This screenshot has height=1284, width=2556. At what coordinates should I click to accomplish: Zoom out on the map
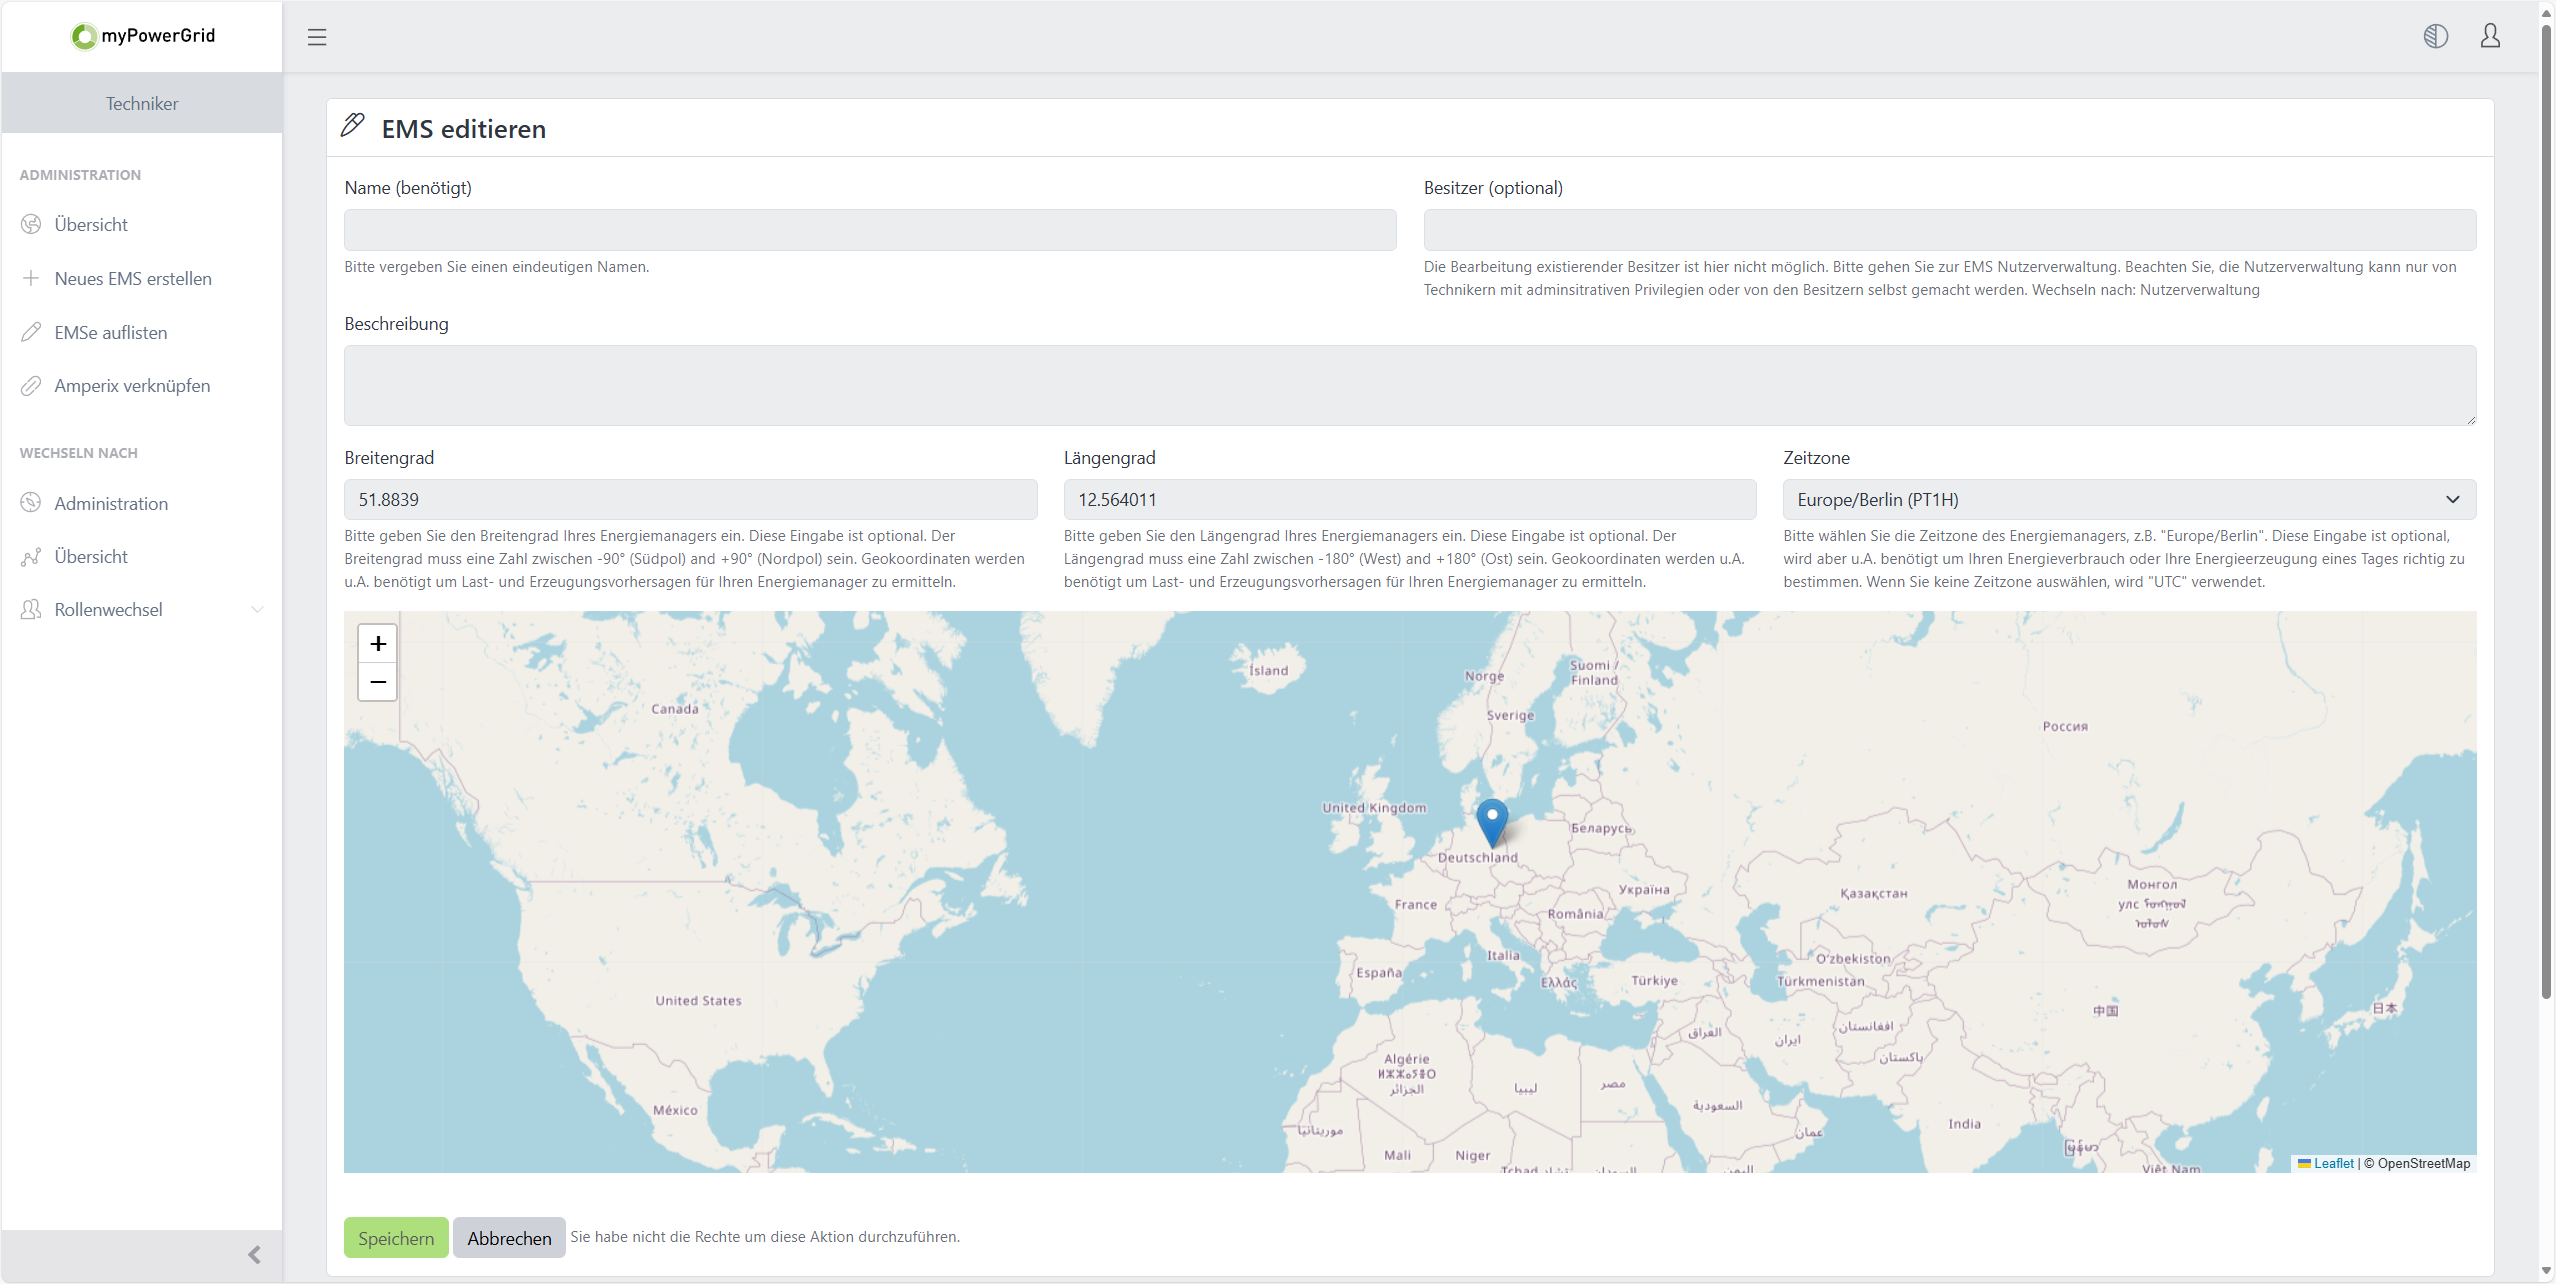[378, 682]
